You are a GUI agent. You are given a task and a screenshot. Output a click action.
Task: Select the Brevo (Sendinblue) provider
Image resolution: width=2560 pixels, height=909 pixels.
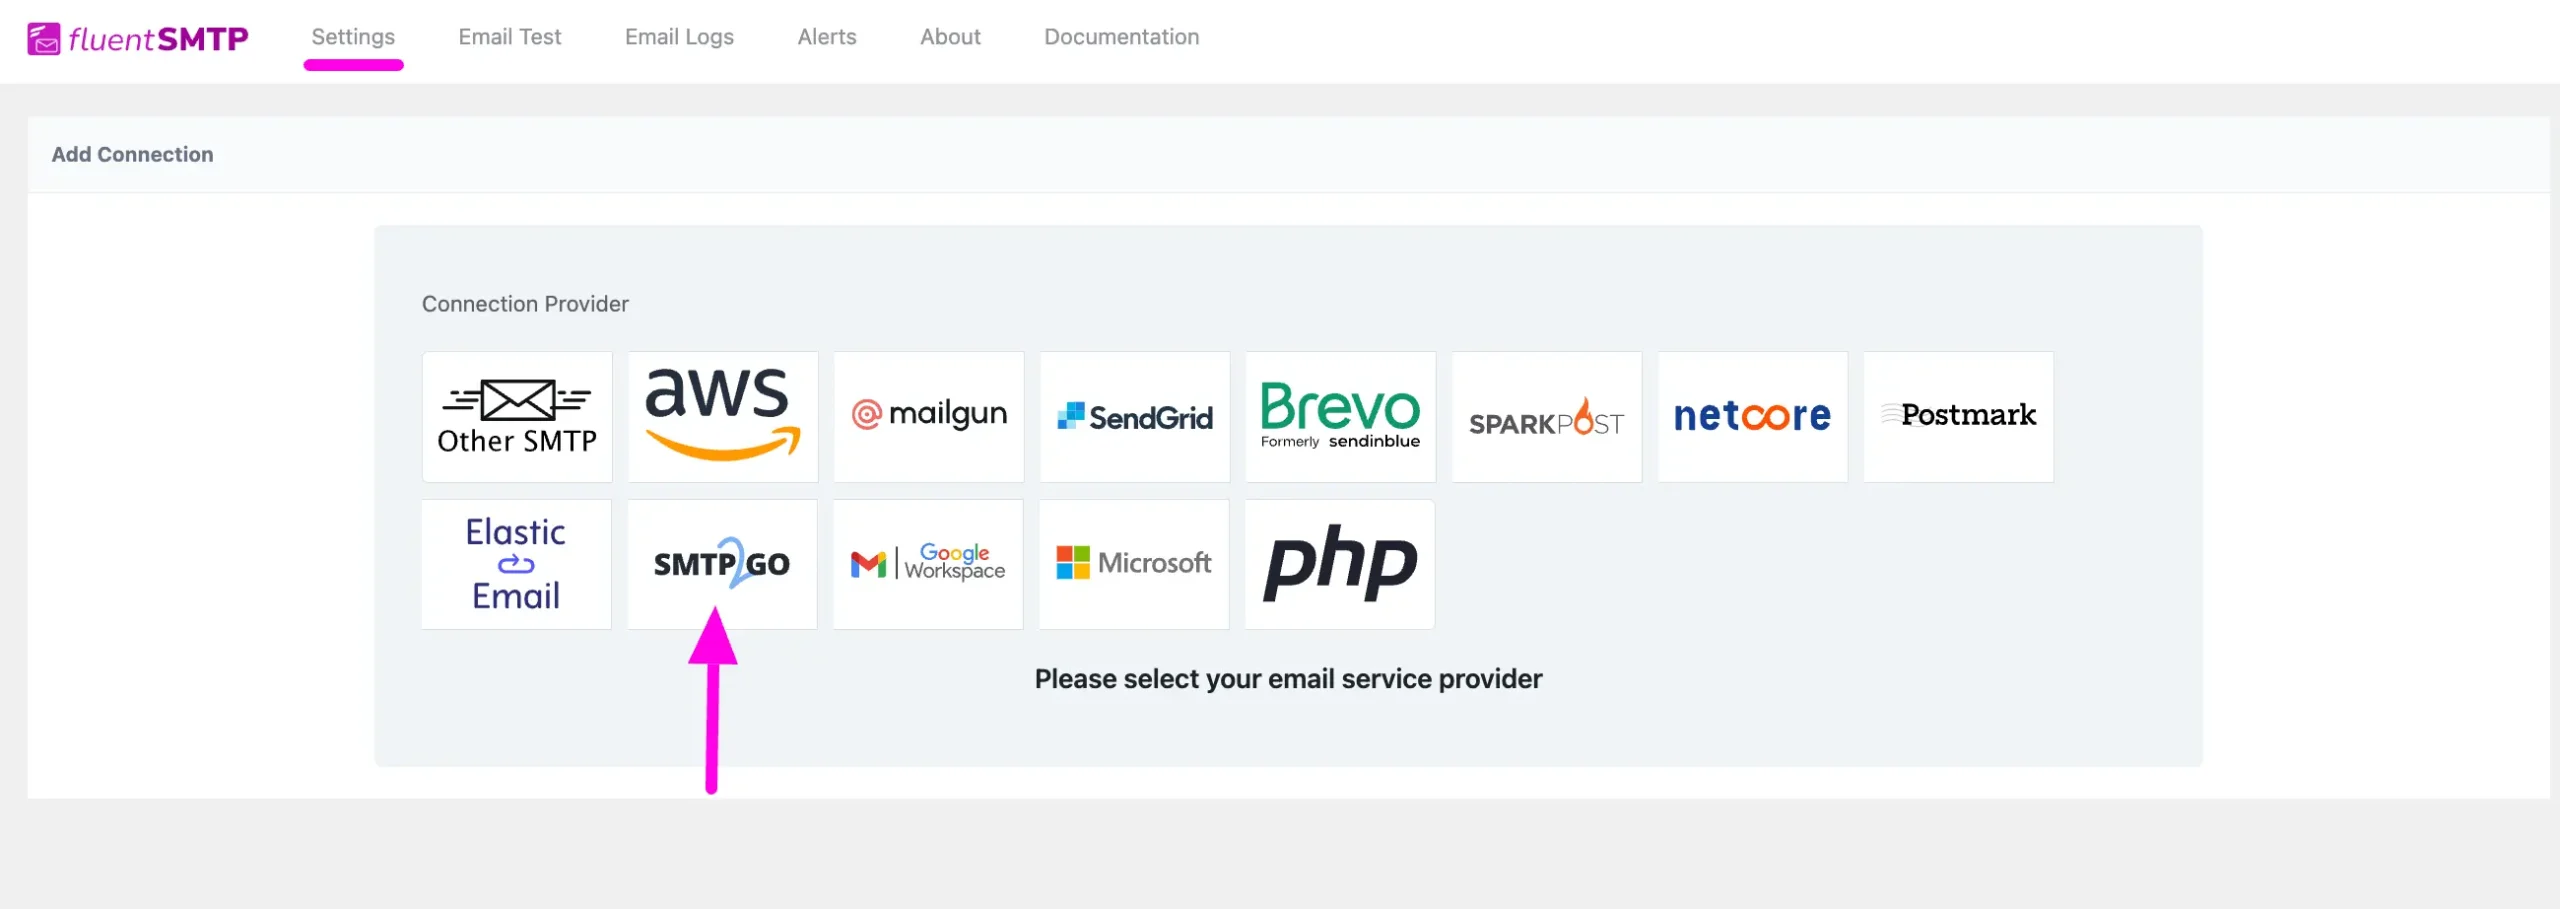pos(1341,416)
